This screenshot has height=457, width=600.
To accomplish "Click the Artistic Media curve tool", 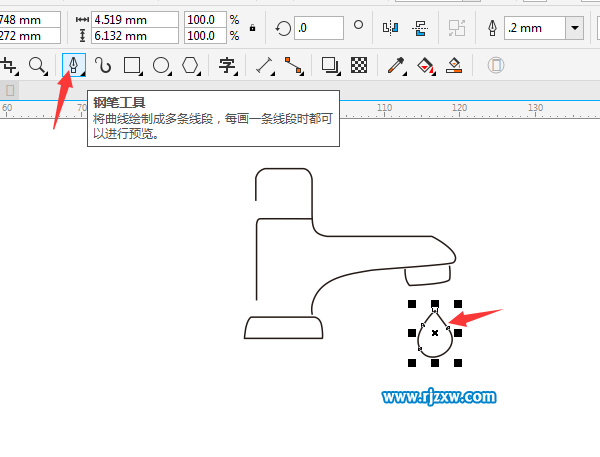I will tap(102, 66).
